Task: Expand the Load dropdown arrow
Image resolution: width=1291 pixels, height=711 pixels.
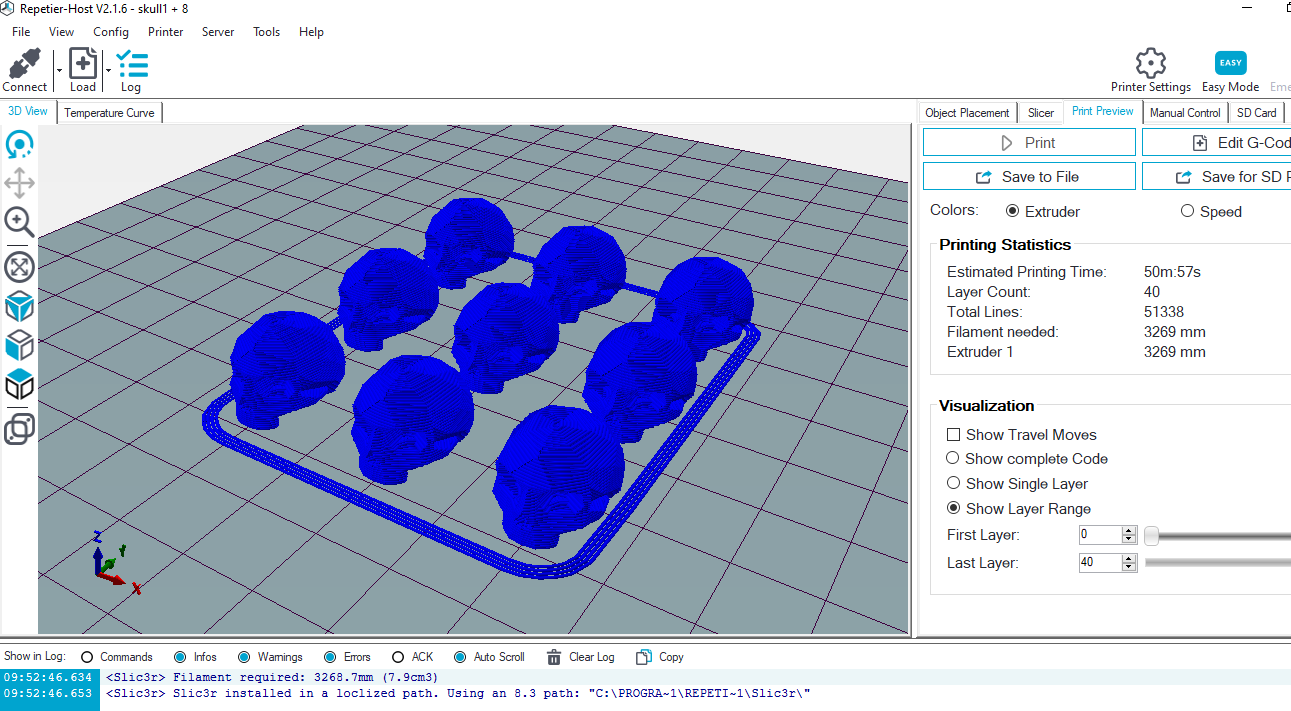Action: pyautogui.click(x=108, y=71)
